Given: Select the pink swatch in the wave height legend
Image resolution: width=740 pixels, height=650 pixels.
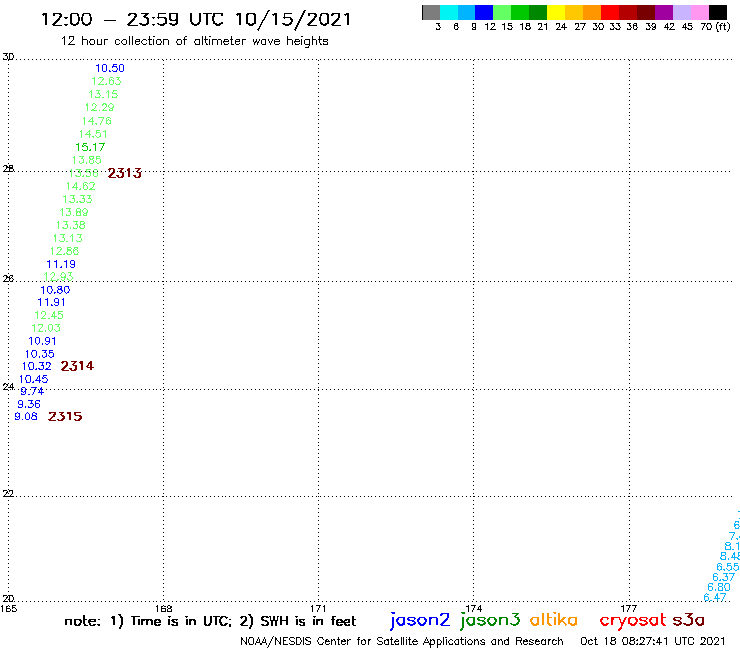Looking at the screenshot, I should click(x=700, y=12).
